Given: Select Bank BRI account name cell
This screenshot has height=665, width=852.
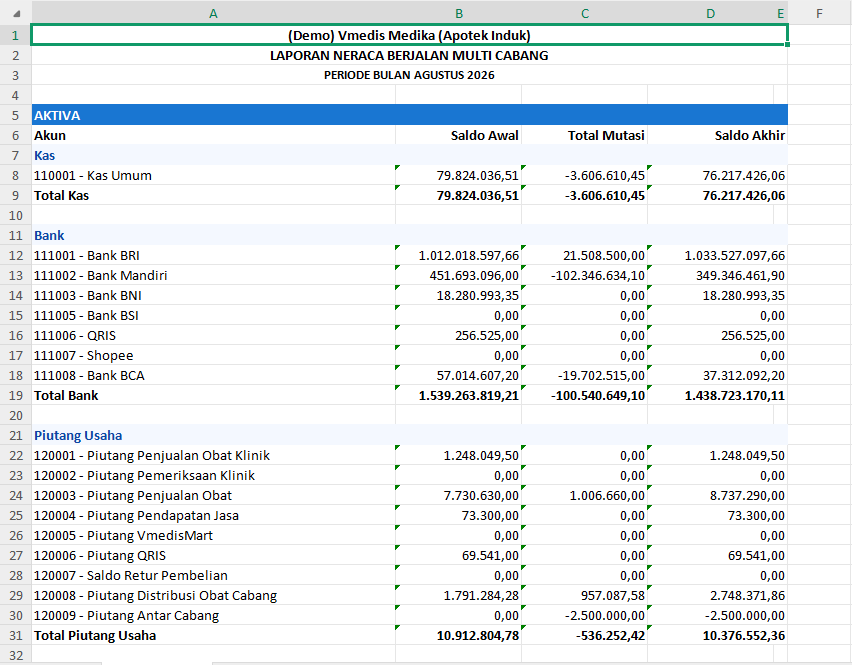Looking at the screenshot, I should [214, 255].
